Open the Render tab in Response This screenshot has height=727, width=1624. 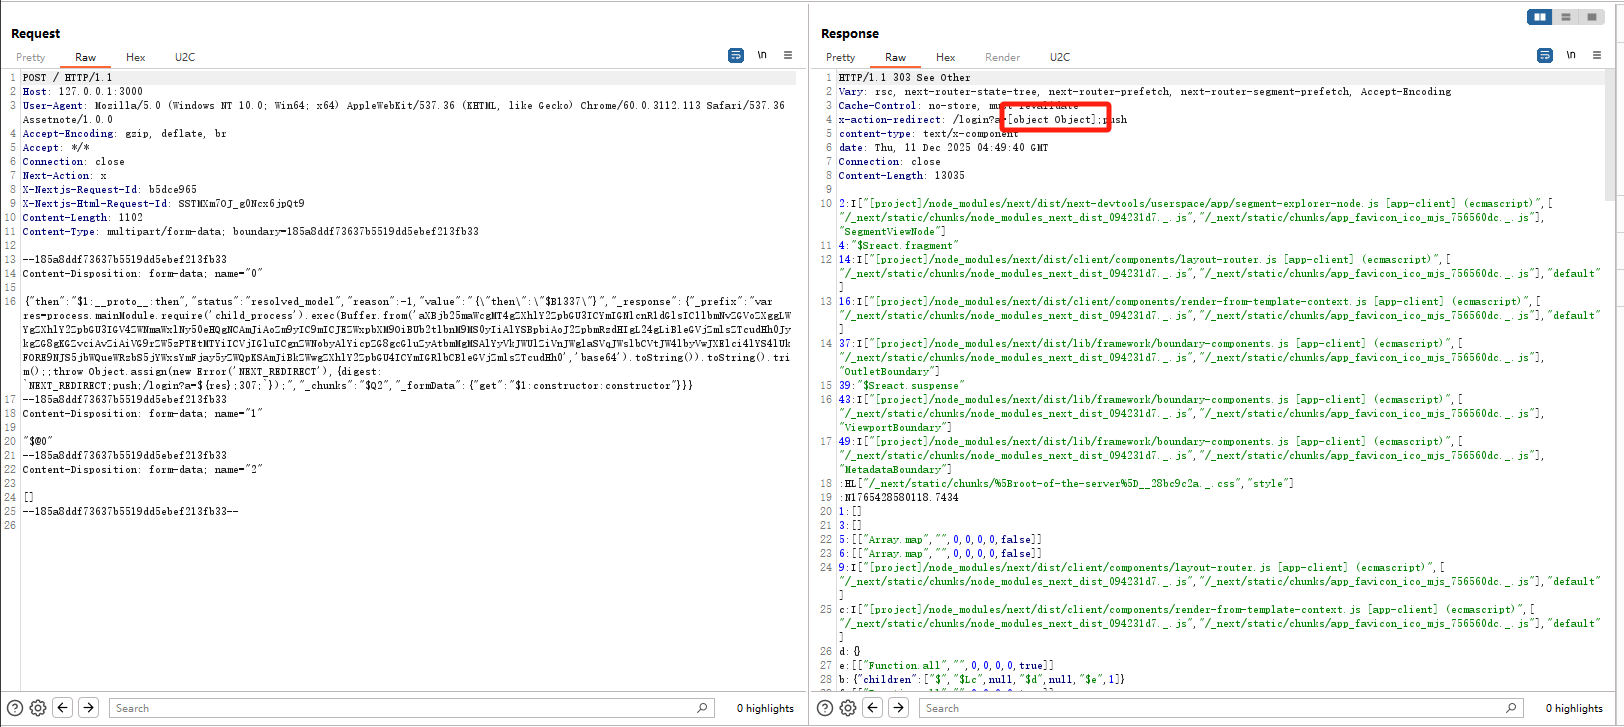point(1003,57)
